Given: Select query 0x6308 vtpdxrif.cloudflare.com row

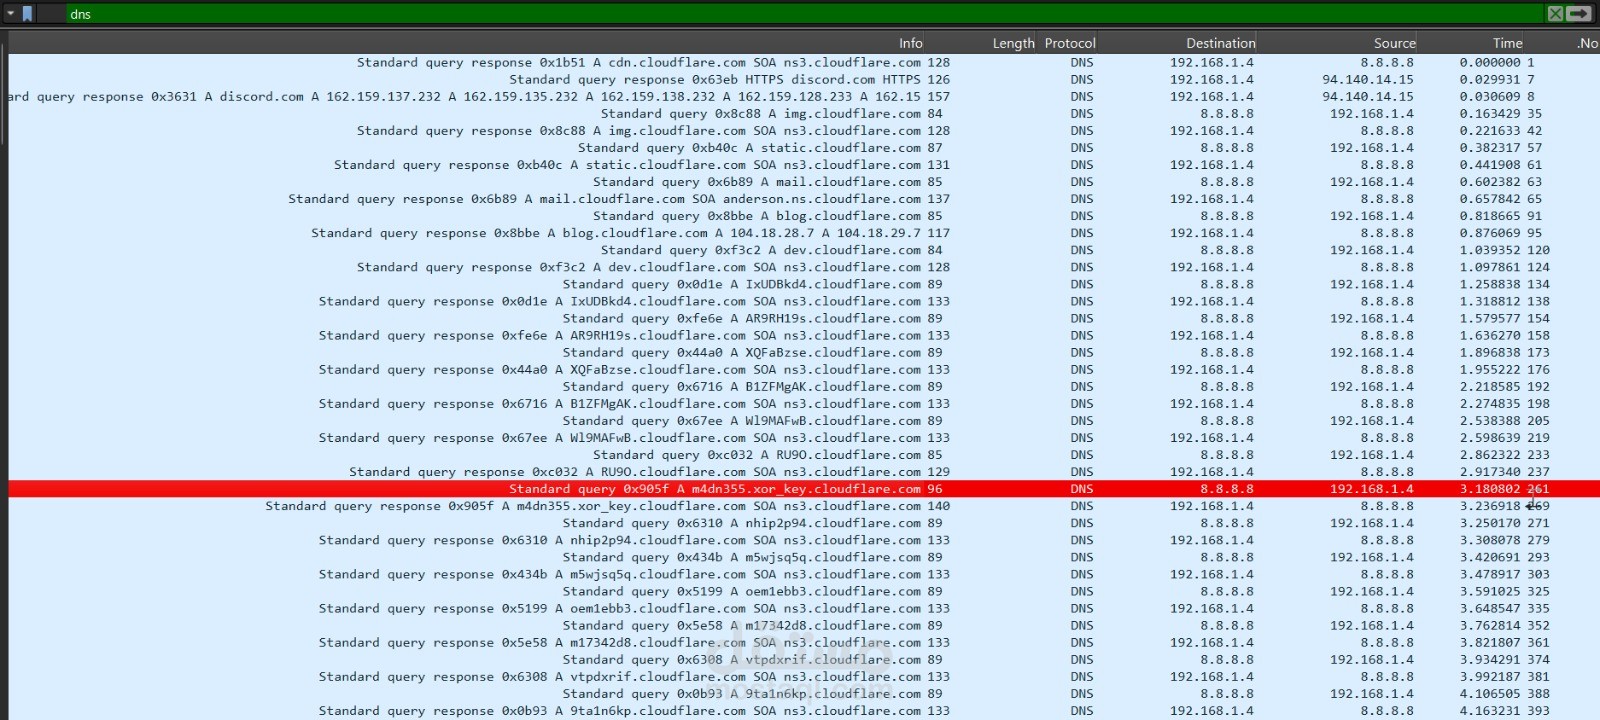Looking at the screenshot, I should [804, 660].
